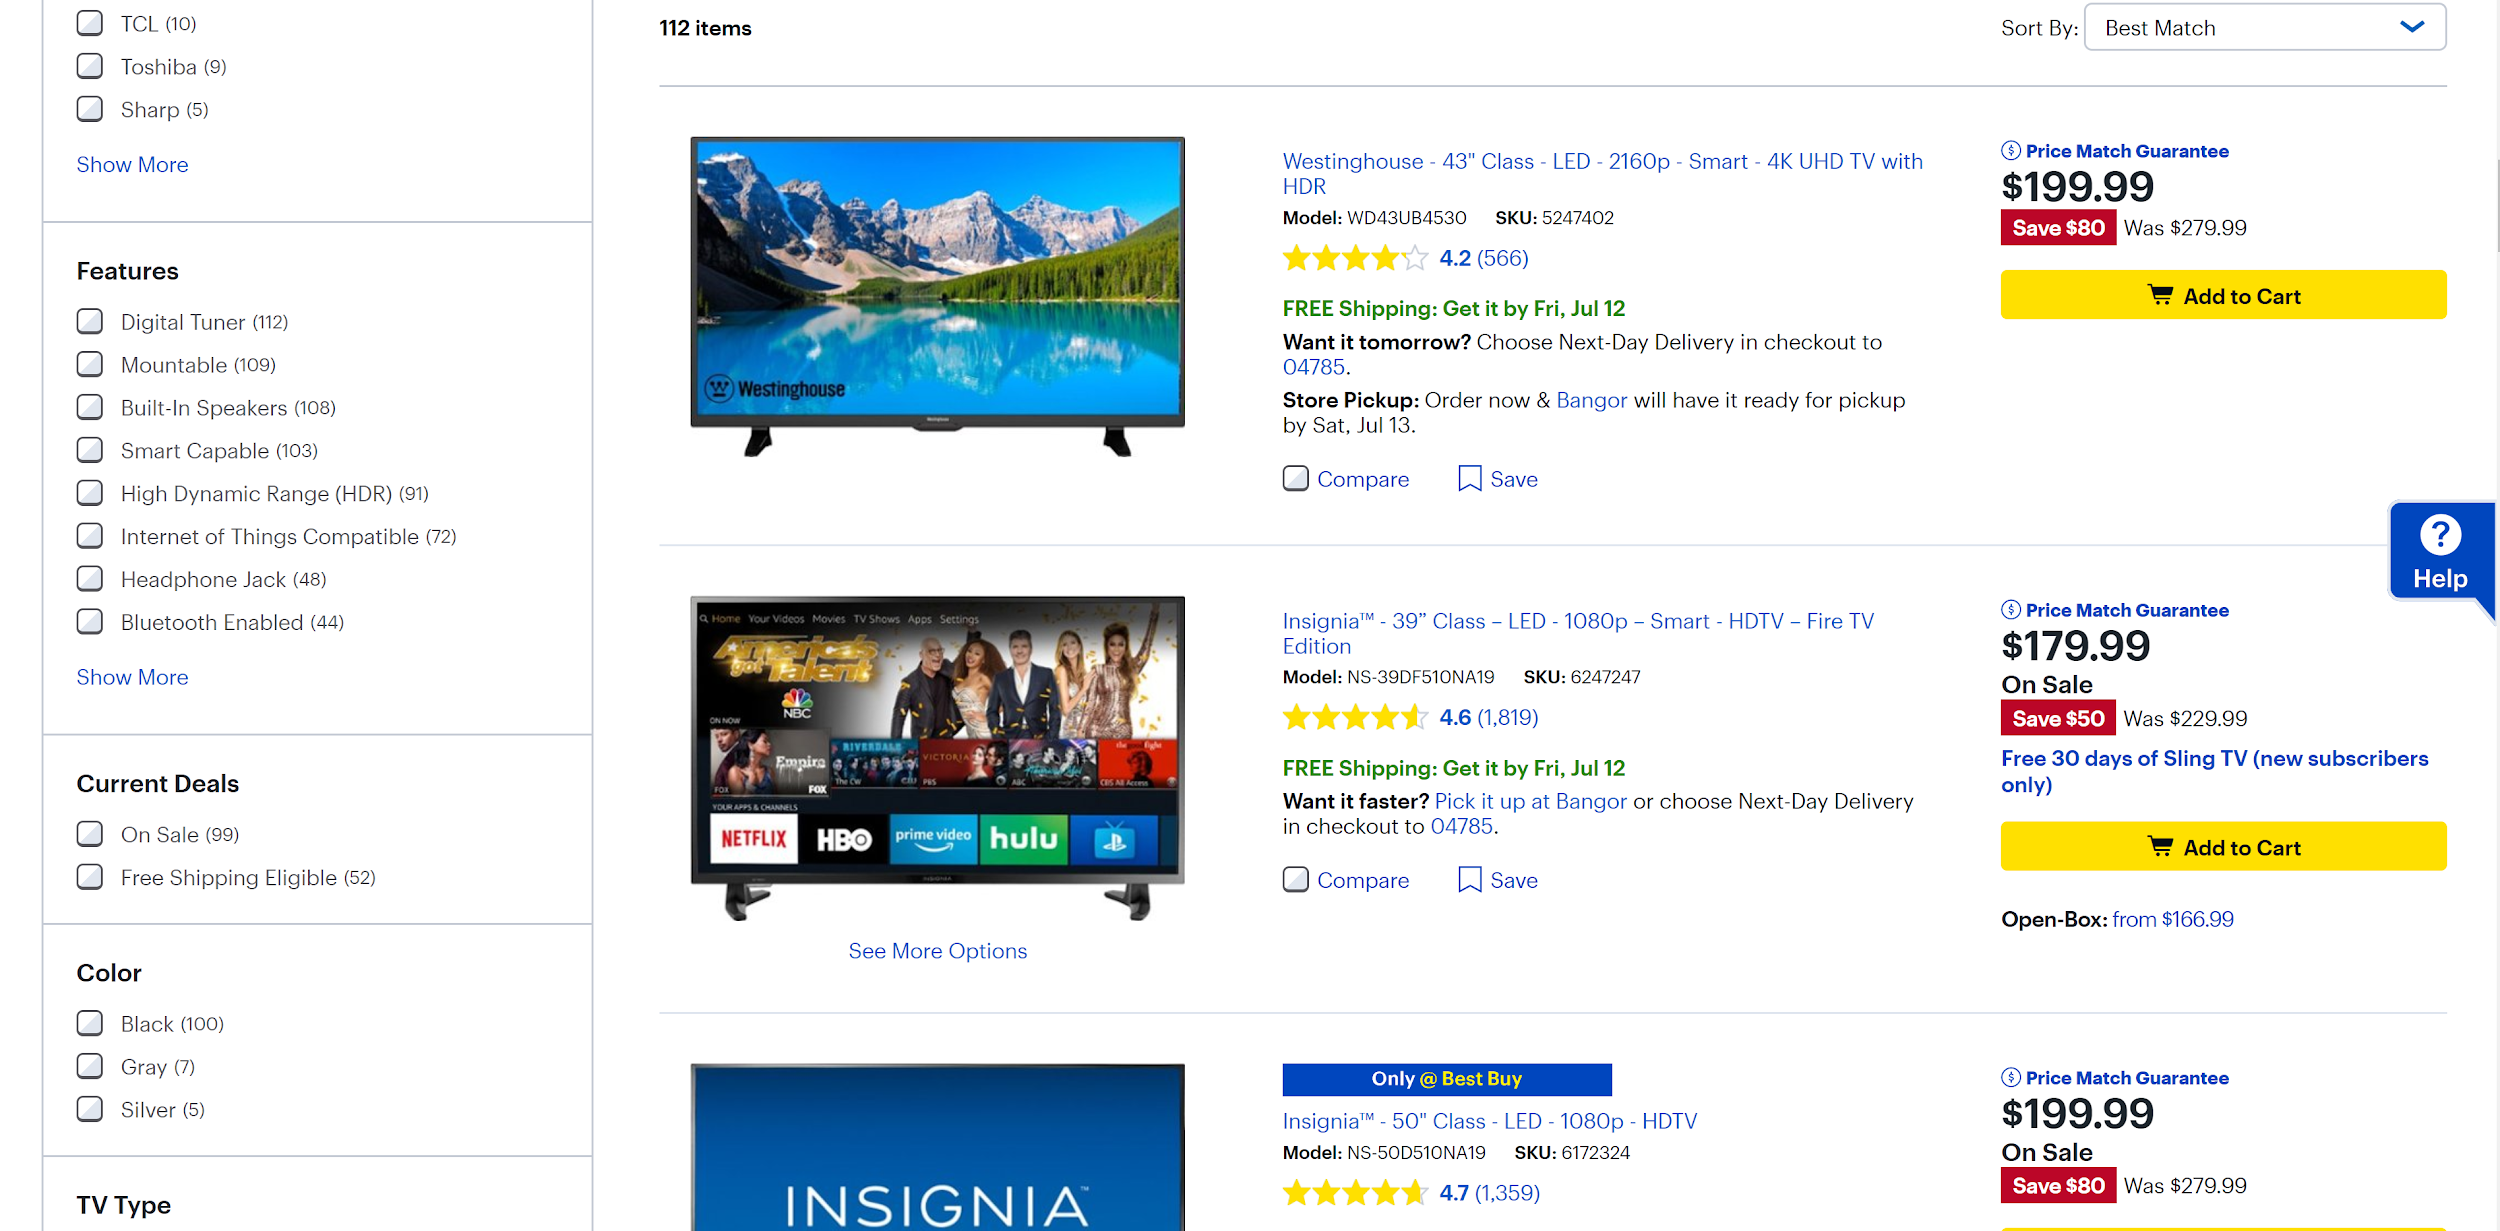Click the Westinghouse TV product thumbnail image
This screenshot has width=2500, height=1231.
click(936, 297)
